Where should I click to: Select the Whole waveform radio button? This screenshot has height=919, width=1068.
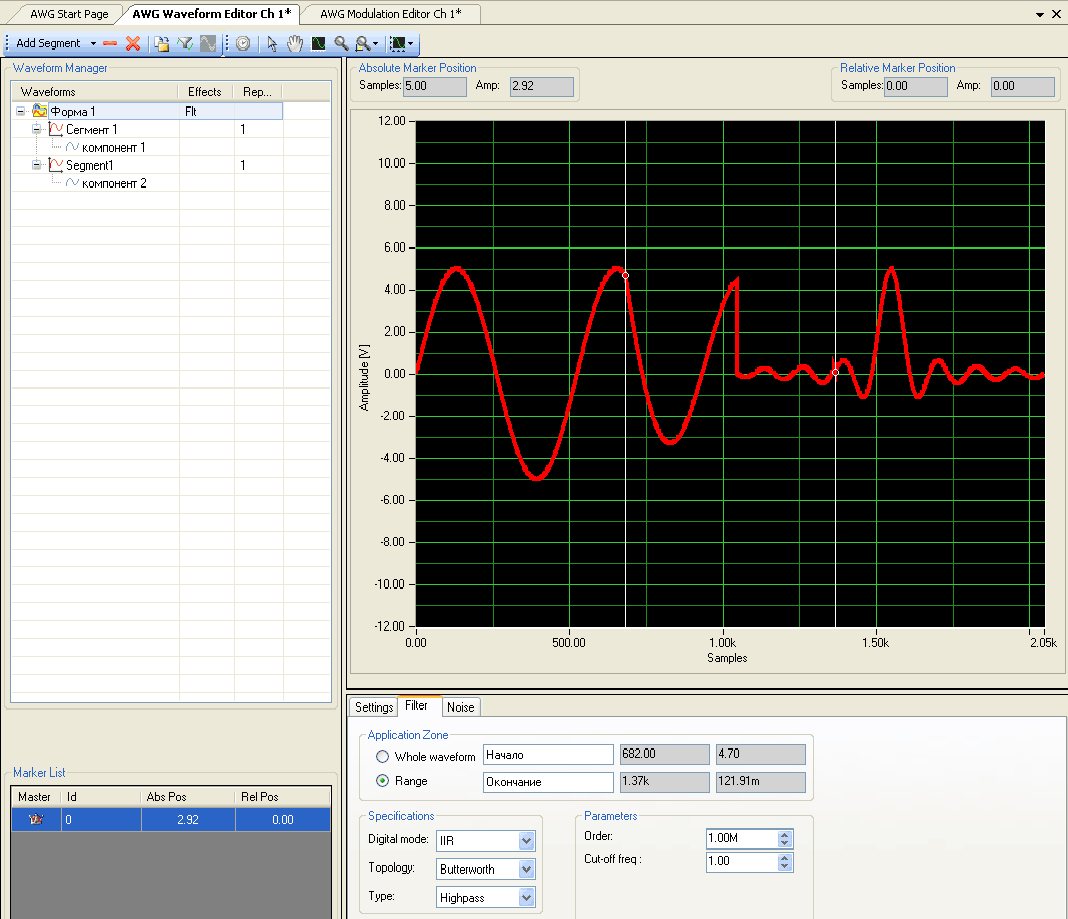382,757
